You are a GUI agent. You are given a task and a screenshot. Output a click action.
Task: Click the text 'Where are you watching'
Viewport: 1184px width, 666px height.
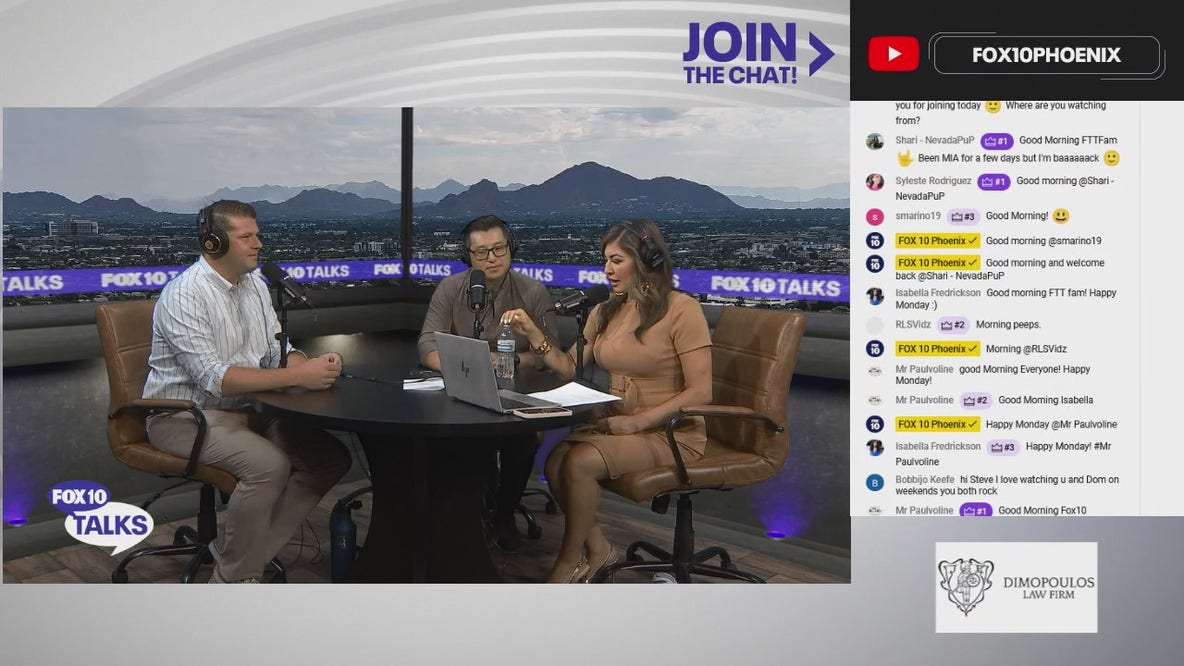(x=1056, y=106)
